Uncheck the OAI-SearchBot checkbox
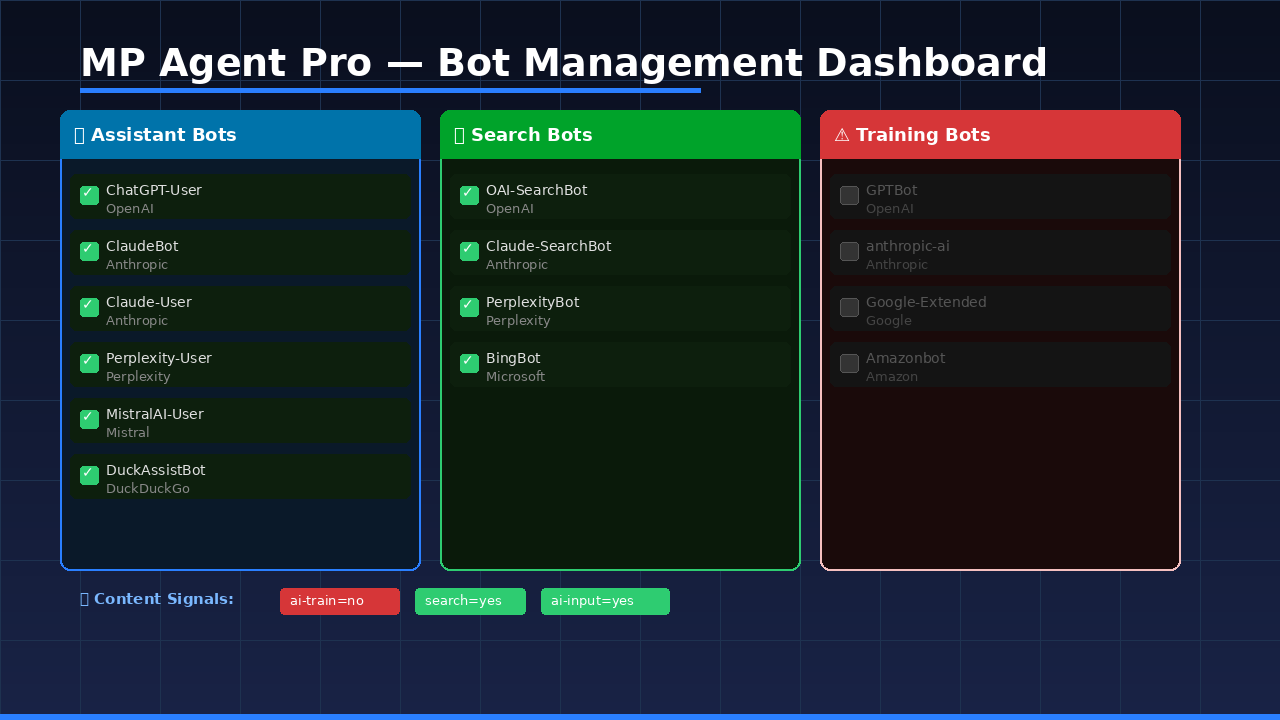Screen dimensions: 1280x720 point(468,195)
